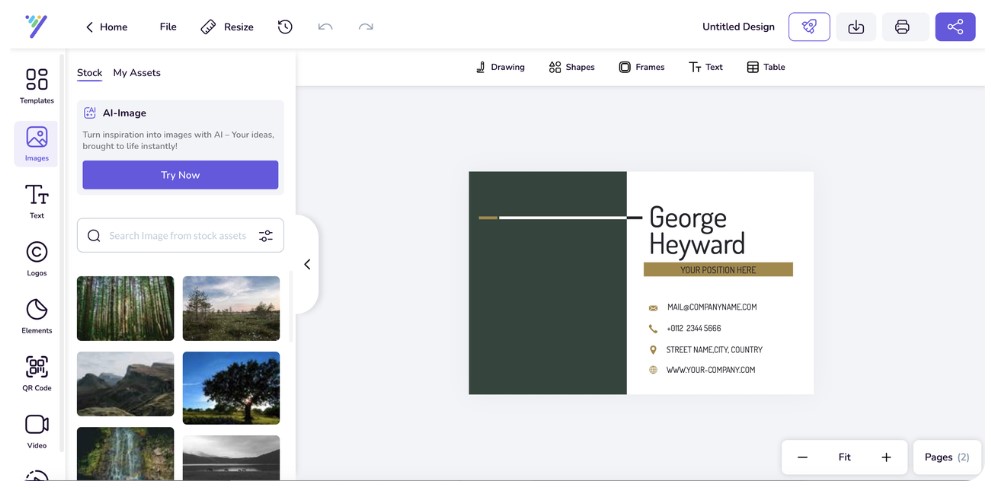Undo the last action
Screen dimensions: 991x490
[325, 27]
